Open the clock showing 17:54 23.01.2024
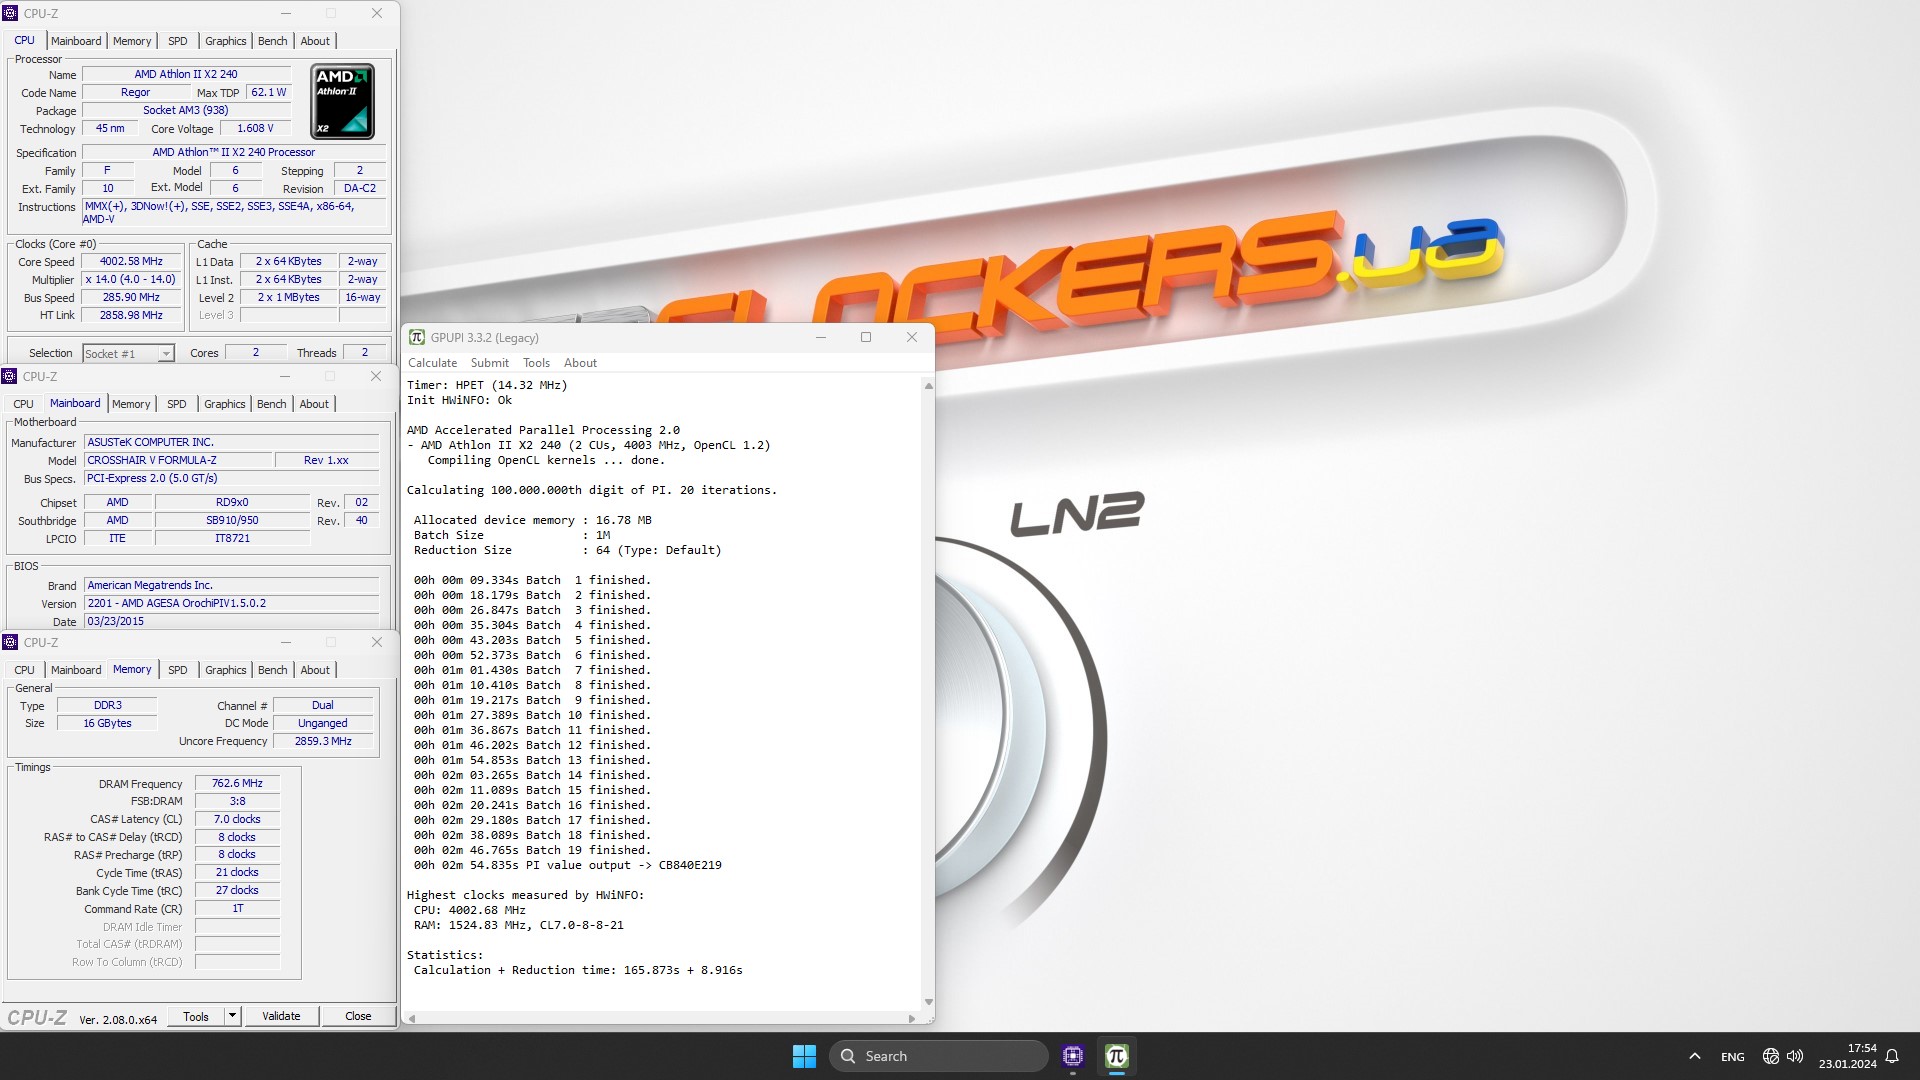 [1847, 1056]
